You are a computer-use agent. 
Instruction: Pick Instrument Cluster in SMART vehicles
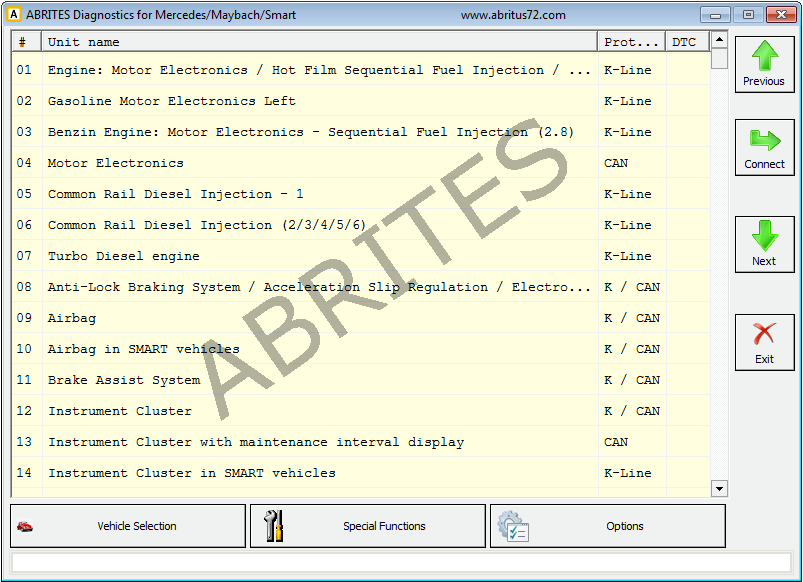(x=192, y=473)
